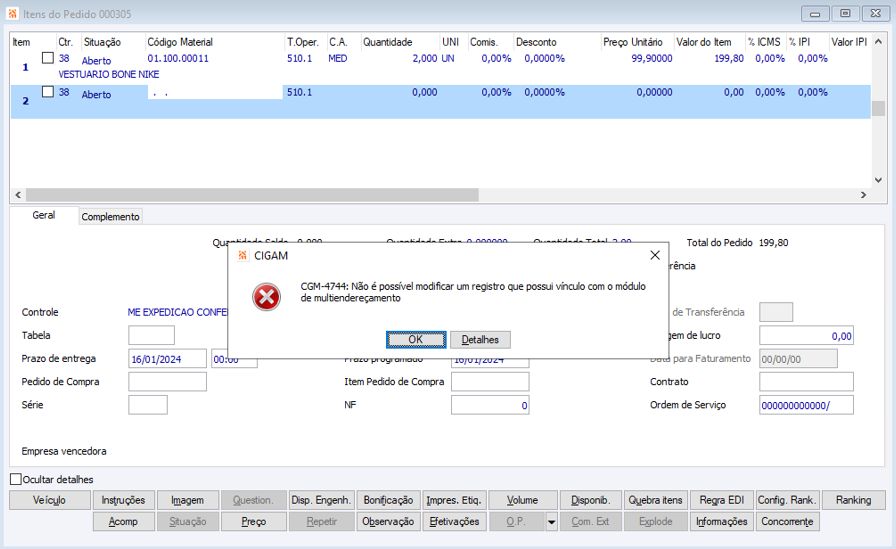The width and height of the screenshot is (896, 549).
Task: Click the Config. Rank. button
Action: pyautogui.click(x=787, y=500)
